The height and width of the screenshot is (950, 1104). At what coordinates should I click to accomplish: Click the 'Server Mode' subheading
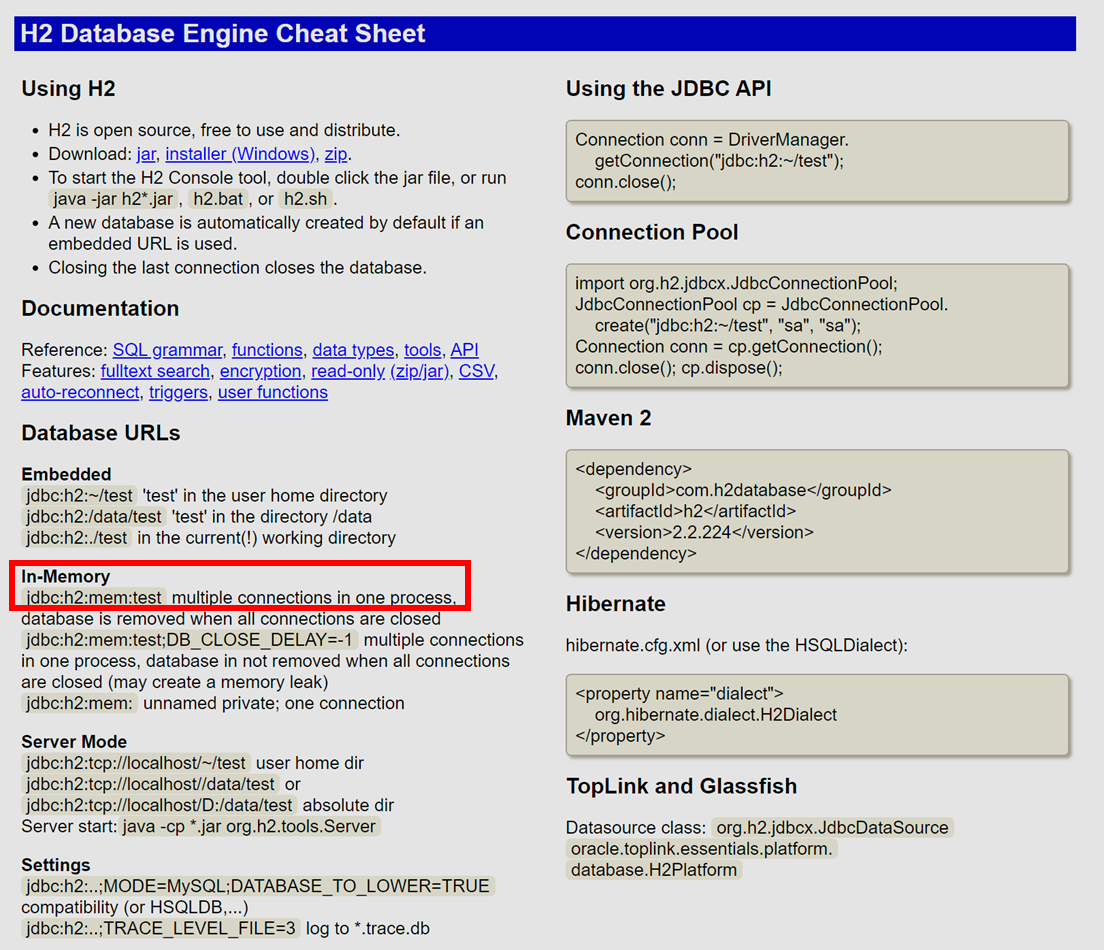(74, 742)
